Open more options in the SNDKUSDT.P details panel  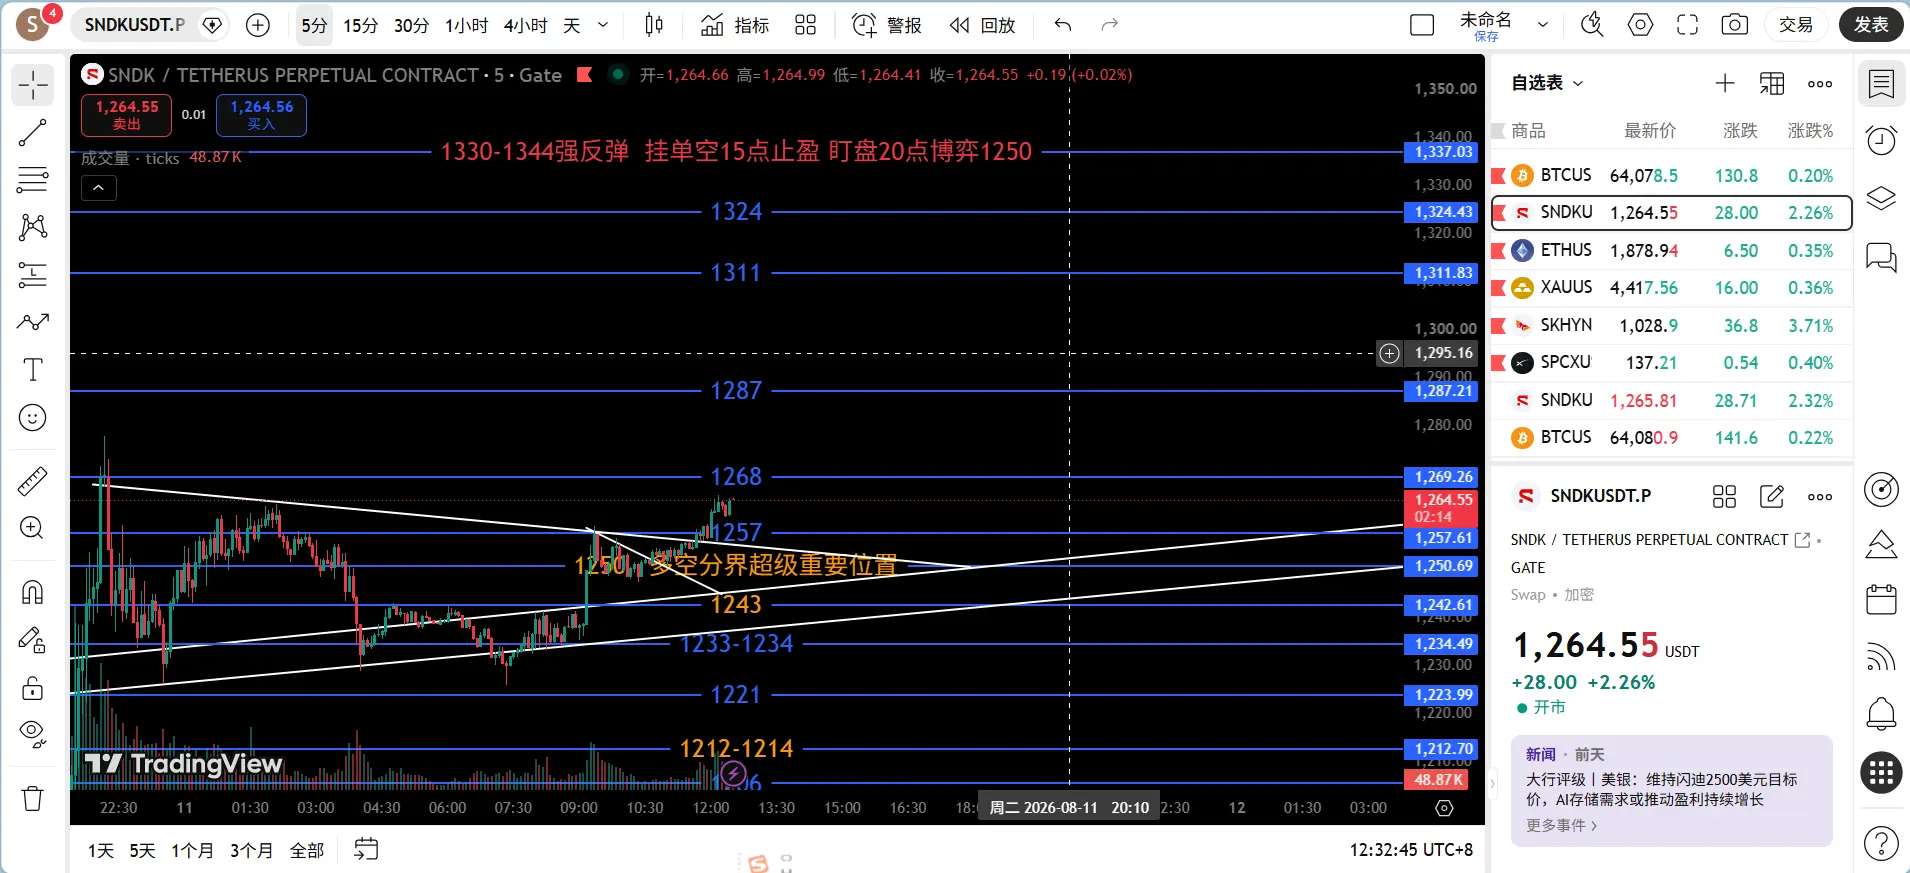point(1820,496)
